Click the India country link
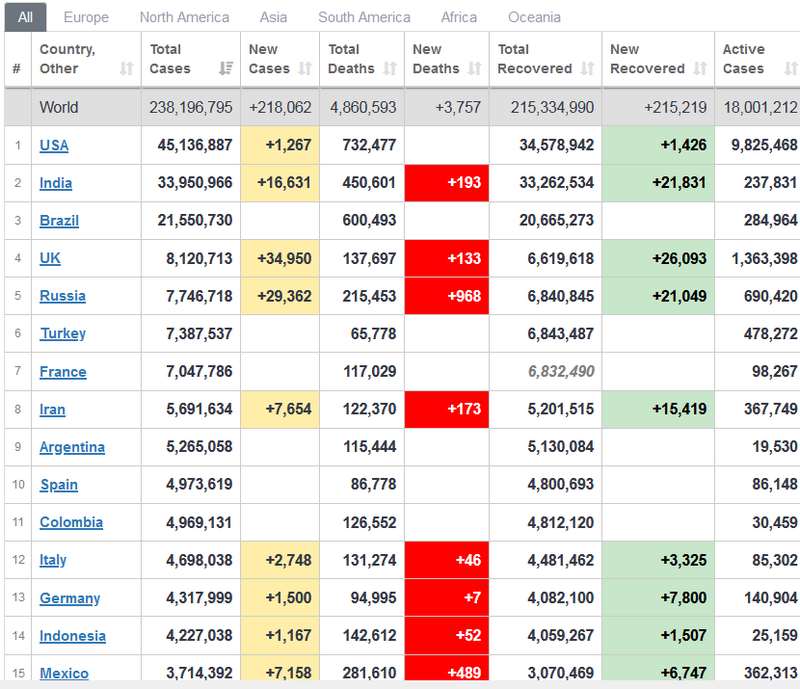This screenshot has width=800, height=689. coord(56,183)
